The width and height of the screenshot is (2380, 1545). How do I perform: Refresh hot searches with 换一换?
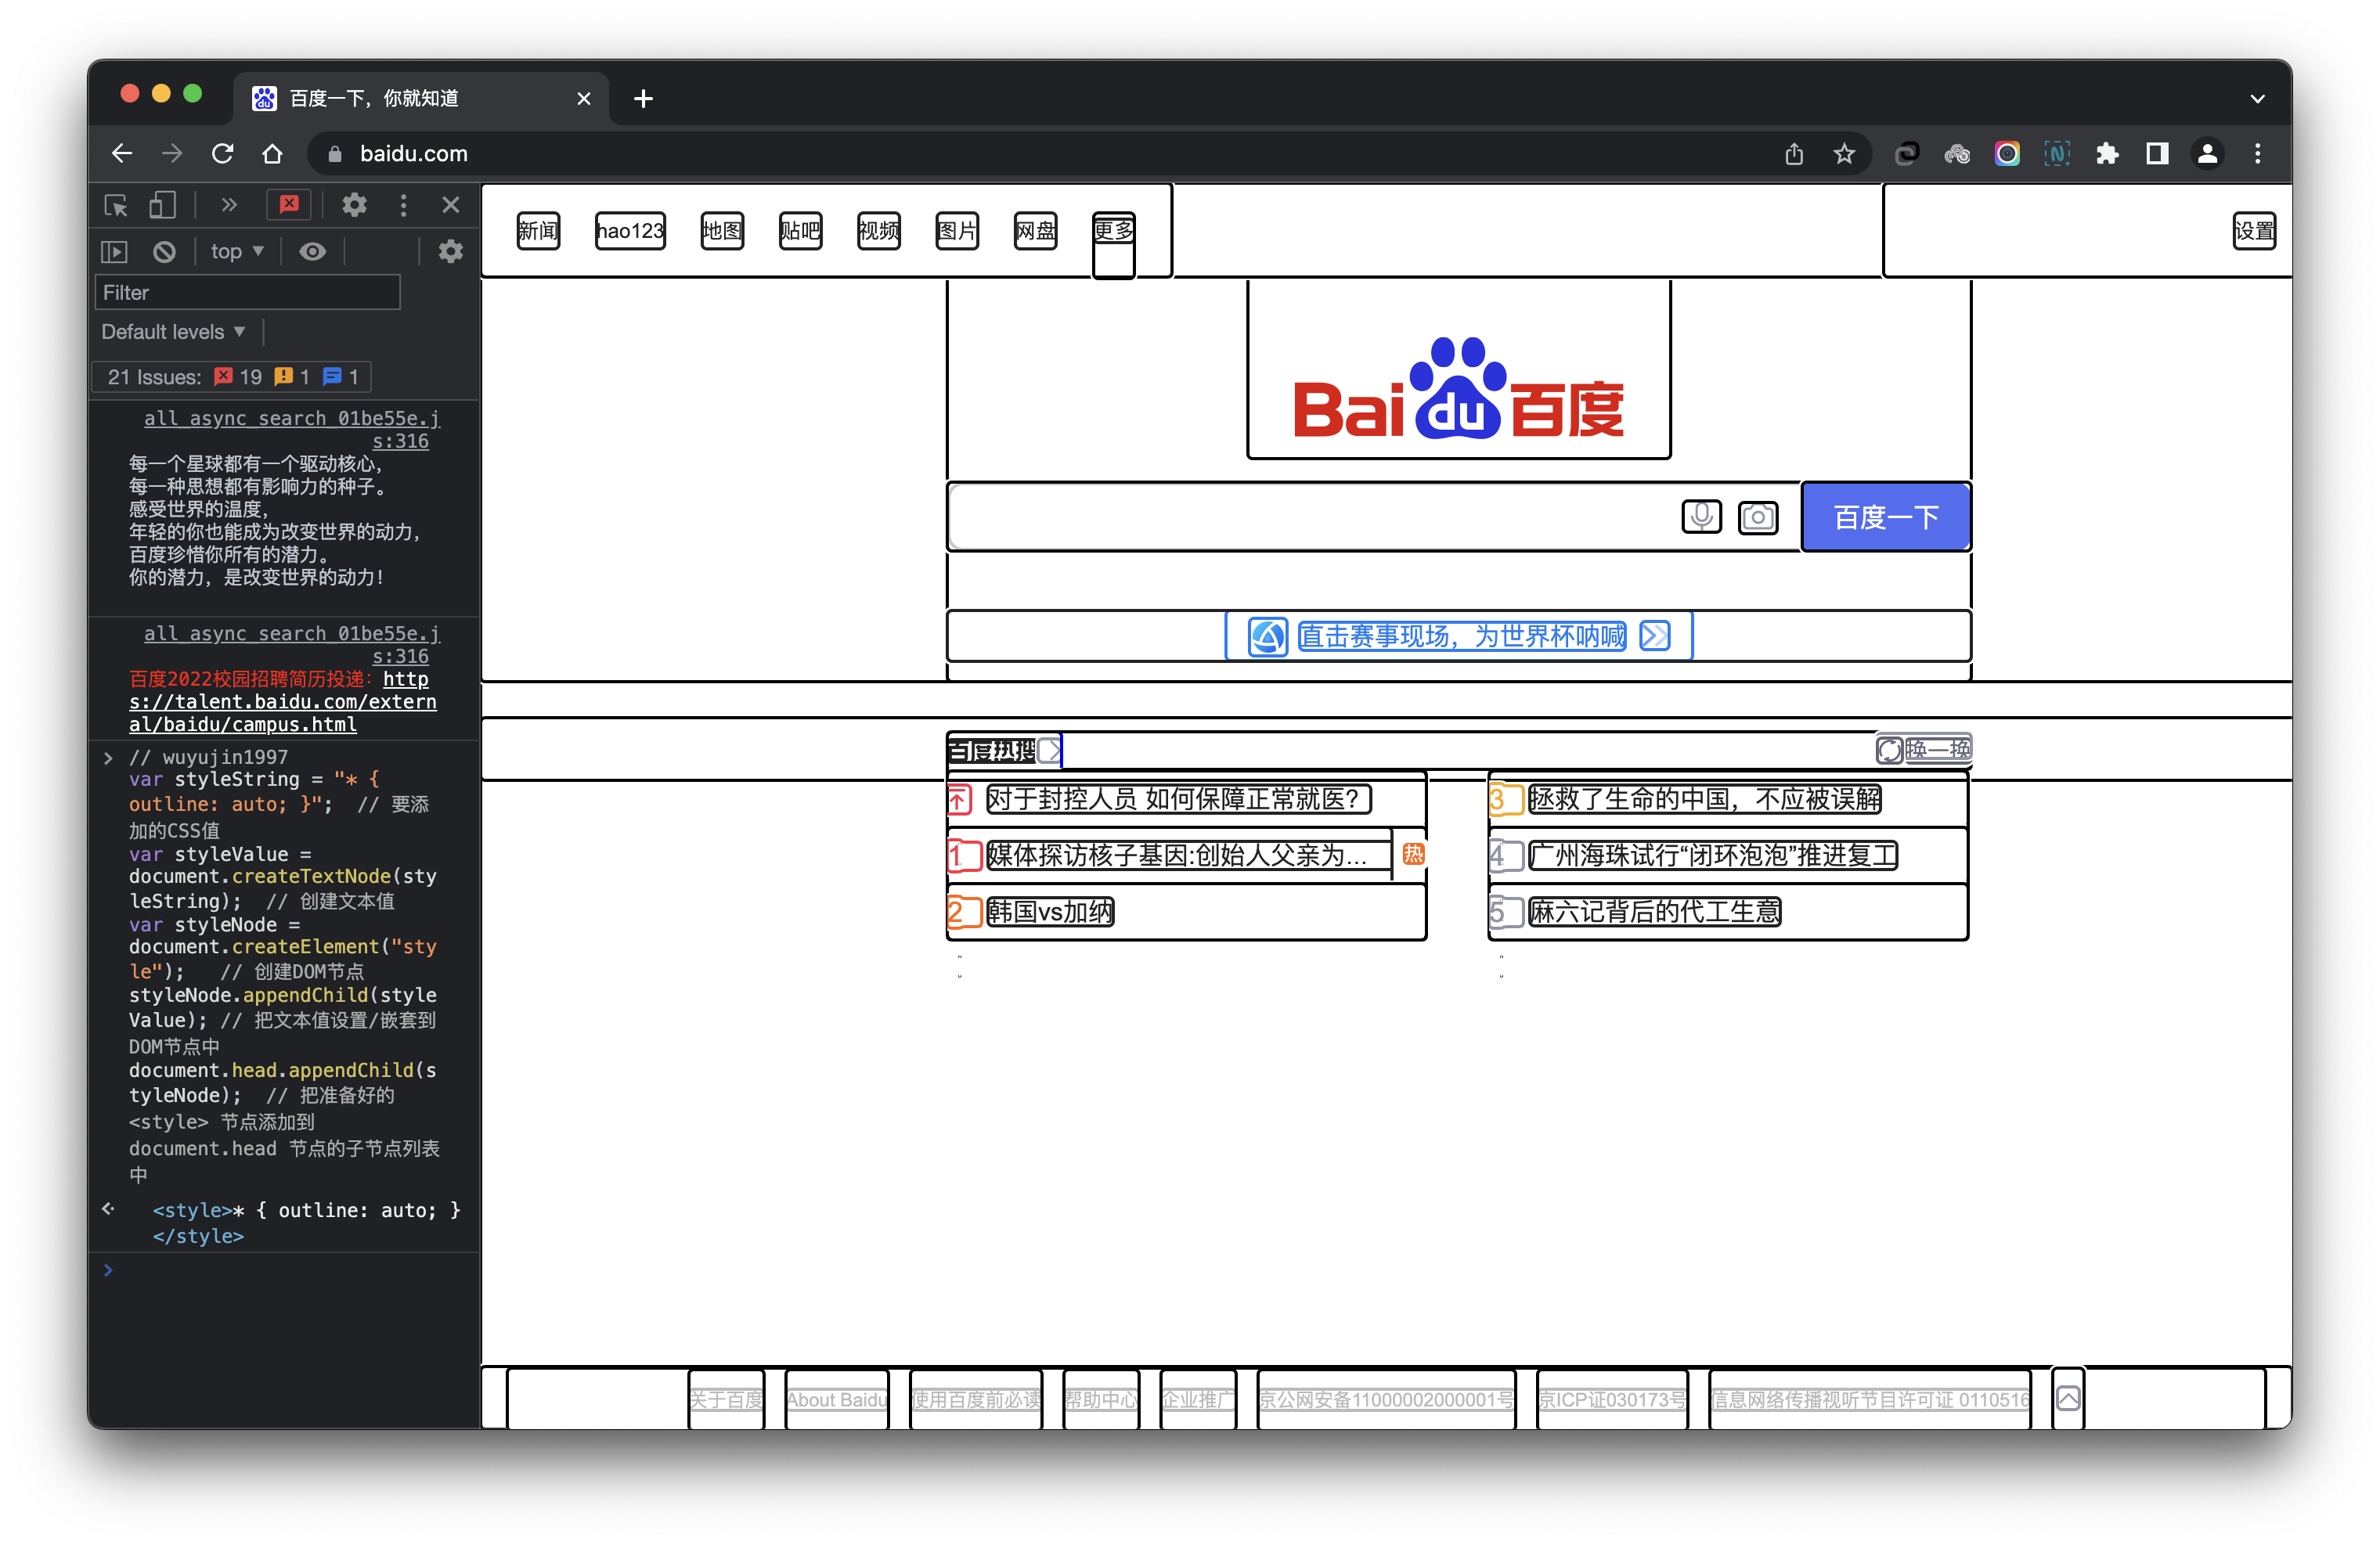click(1923, 748)
